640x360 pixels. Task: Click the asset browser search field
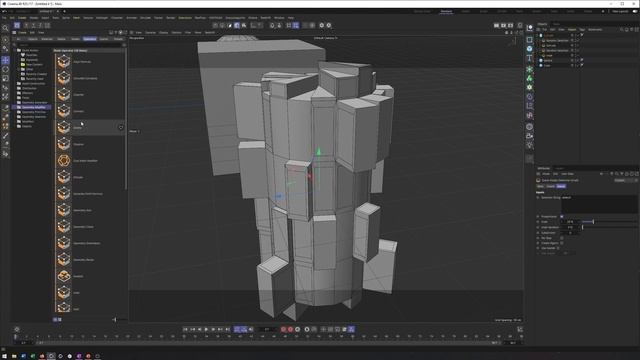click(x=69, y=44)
